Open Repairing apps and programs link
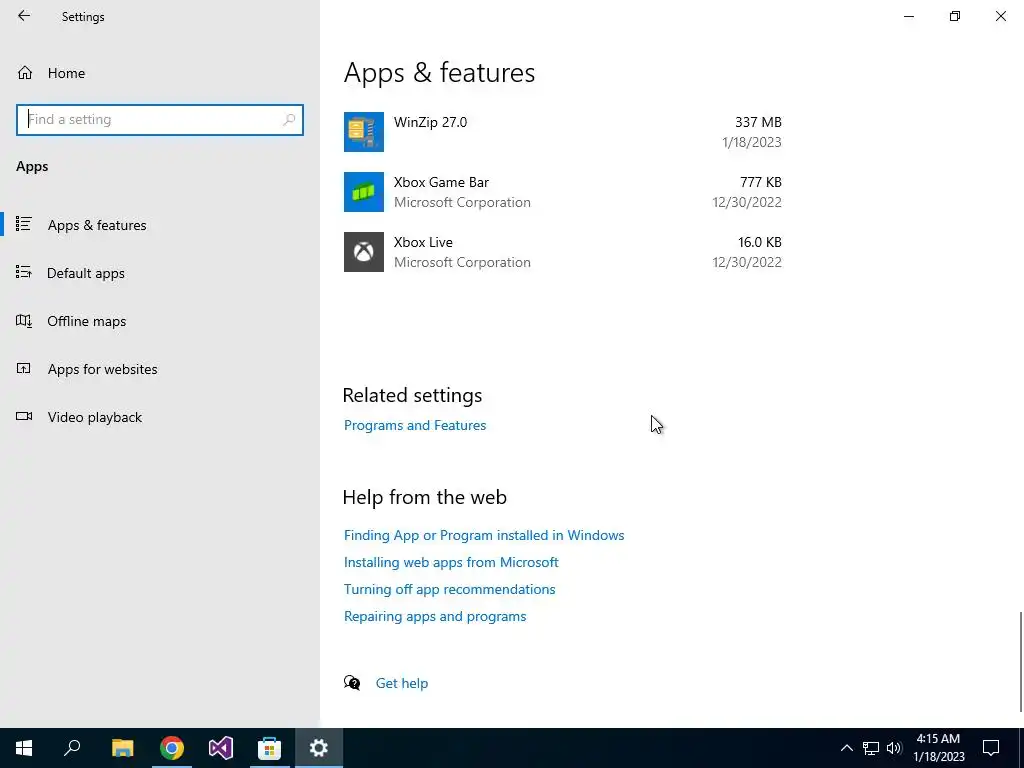Screen dimensions: 1024x768 click(435, 616)
